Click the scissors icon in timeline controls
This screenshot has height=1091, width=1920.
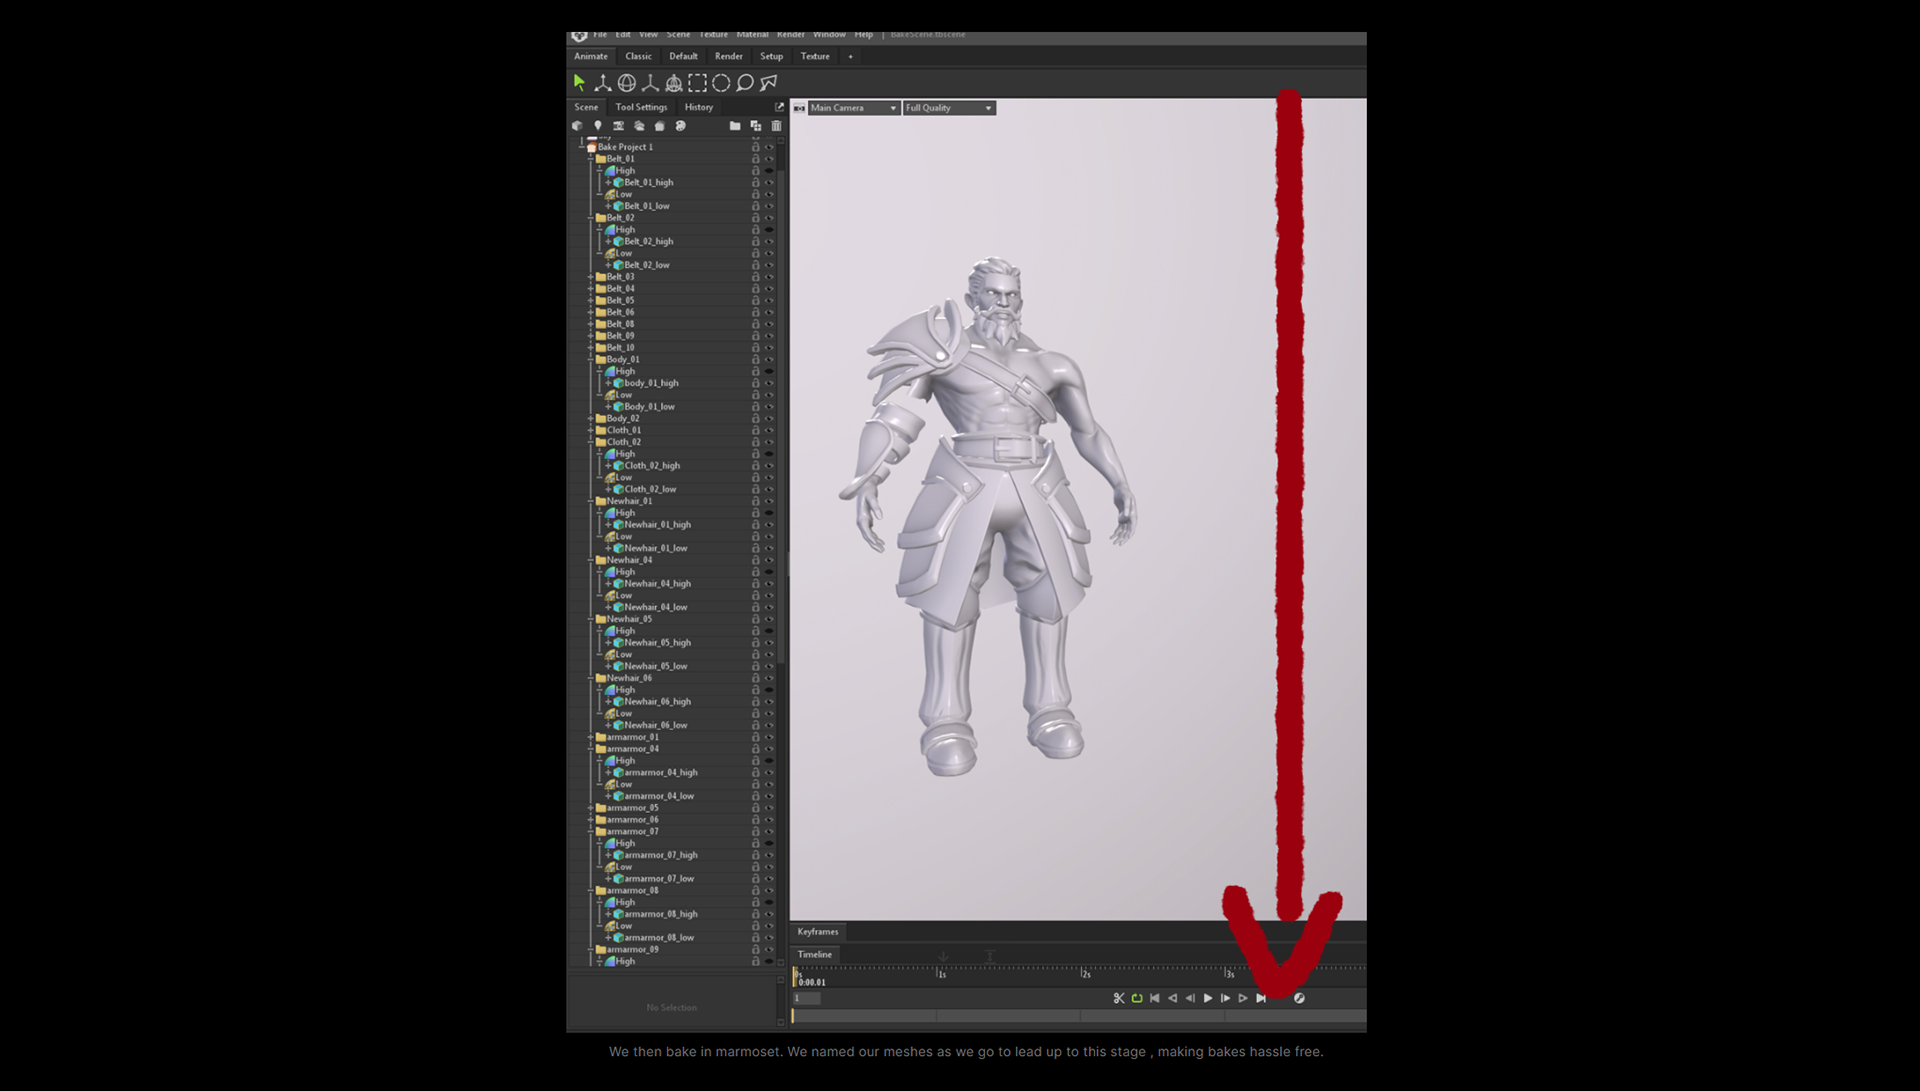click(x=1119, y=998)
